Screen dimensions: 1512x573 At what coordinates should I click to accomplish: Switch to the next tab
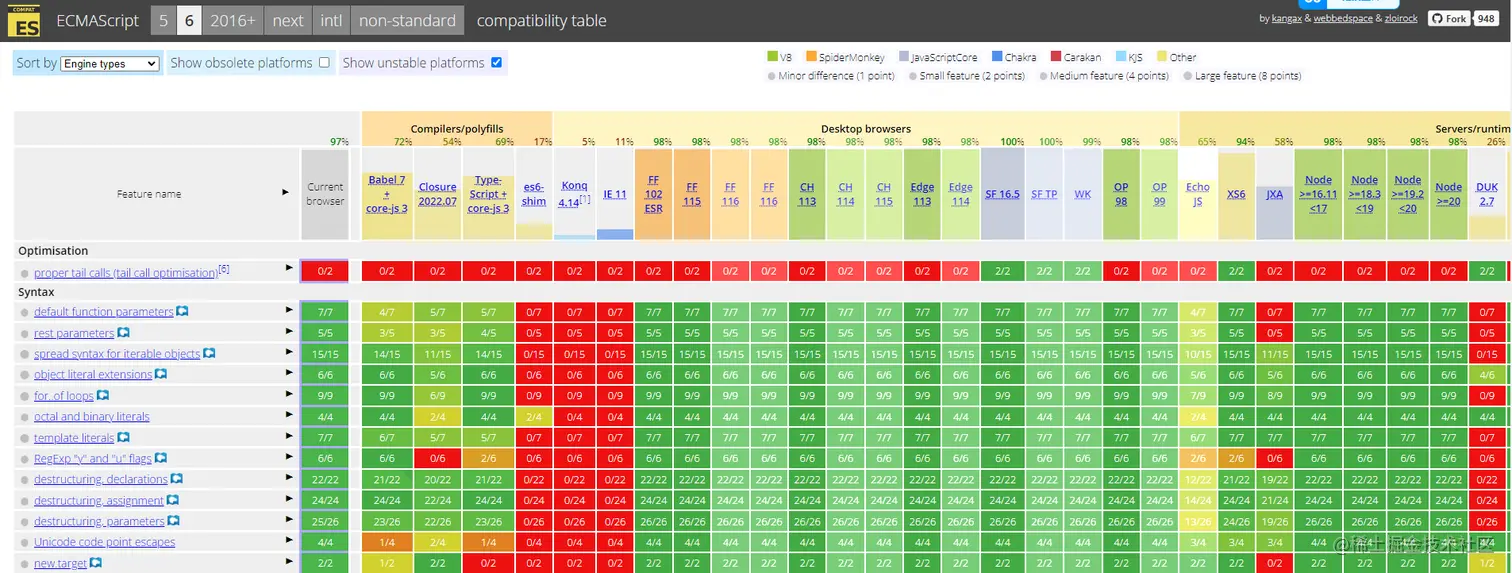pos(288,20)
